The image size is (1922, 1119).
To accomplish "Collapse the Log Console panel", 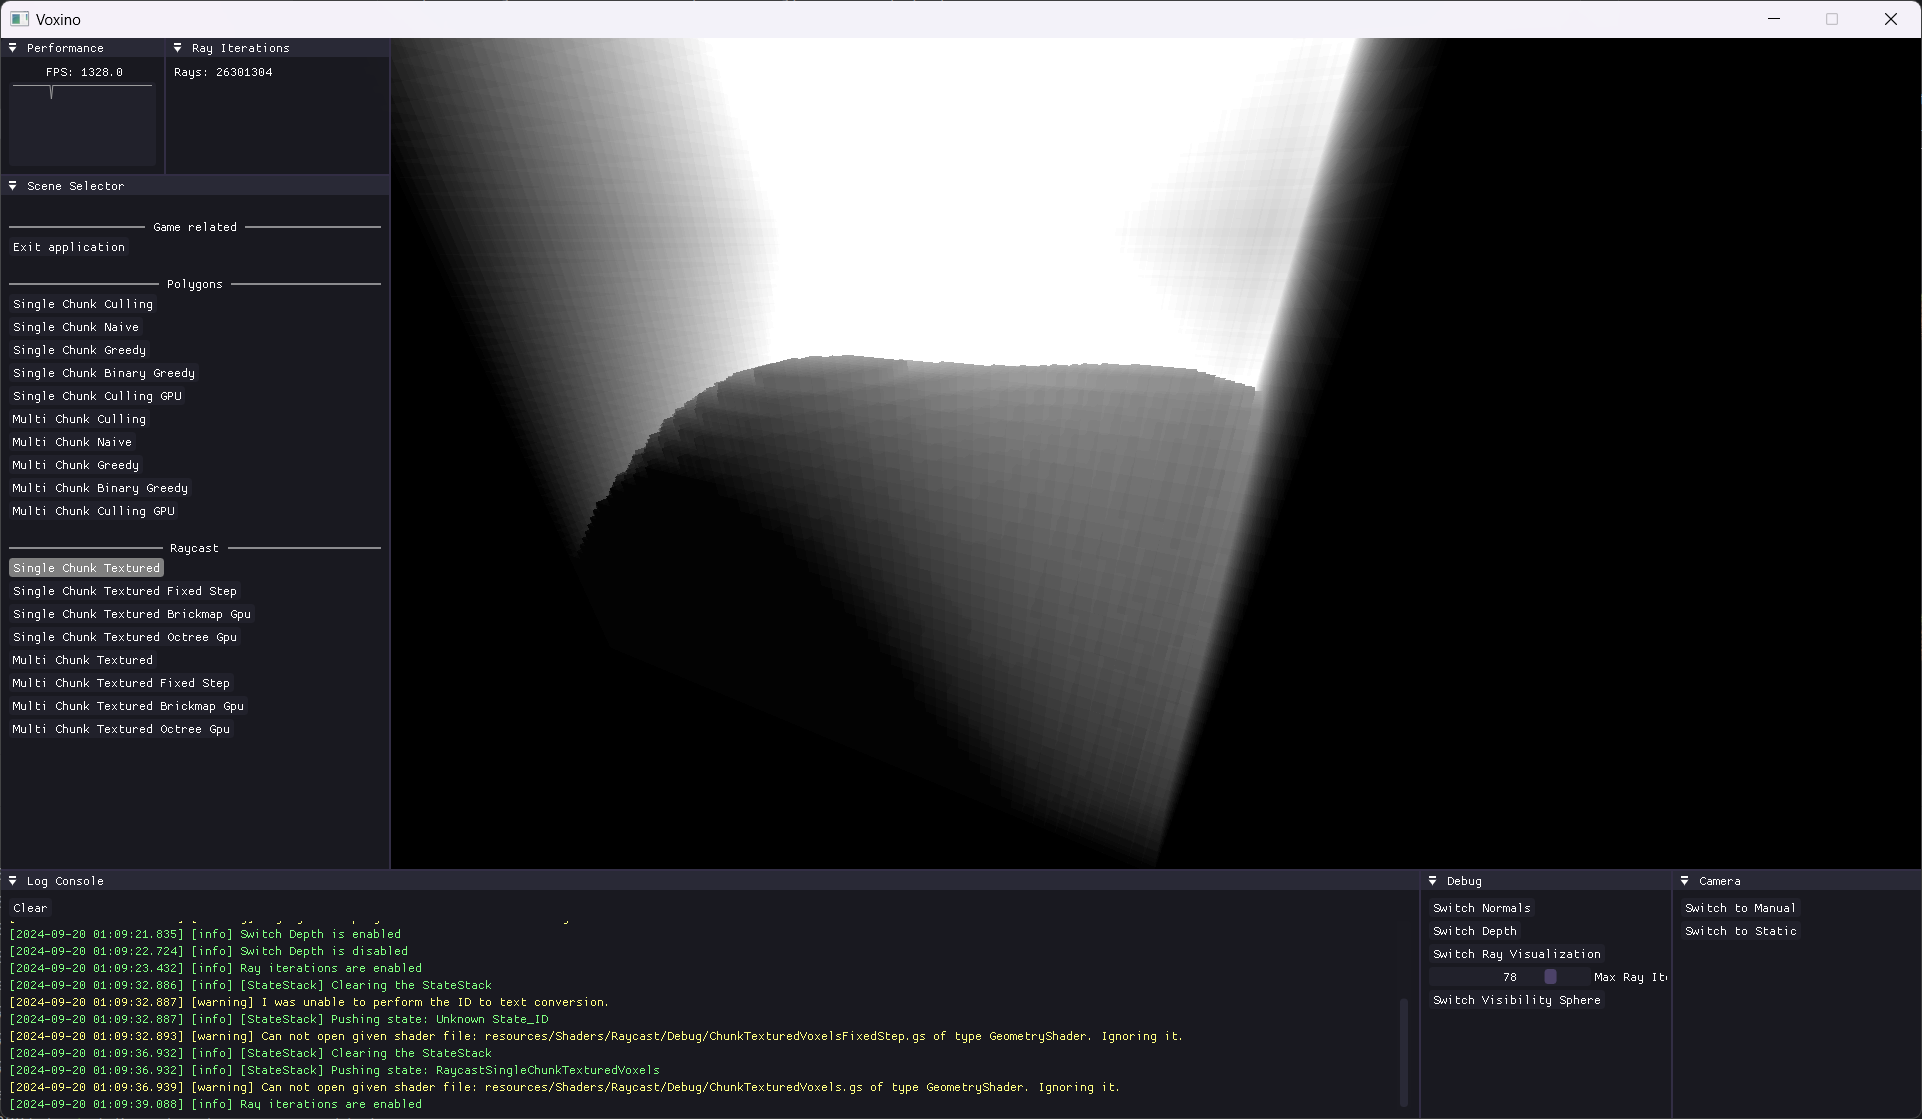I will (13, 881).
